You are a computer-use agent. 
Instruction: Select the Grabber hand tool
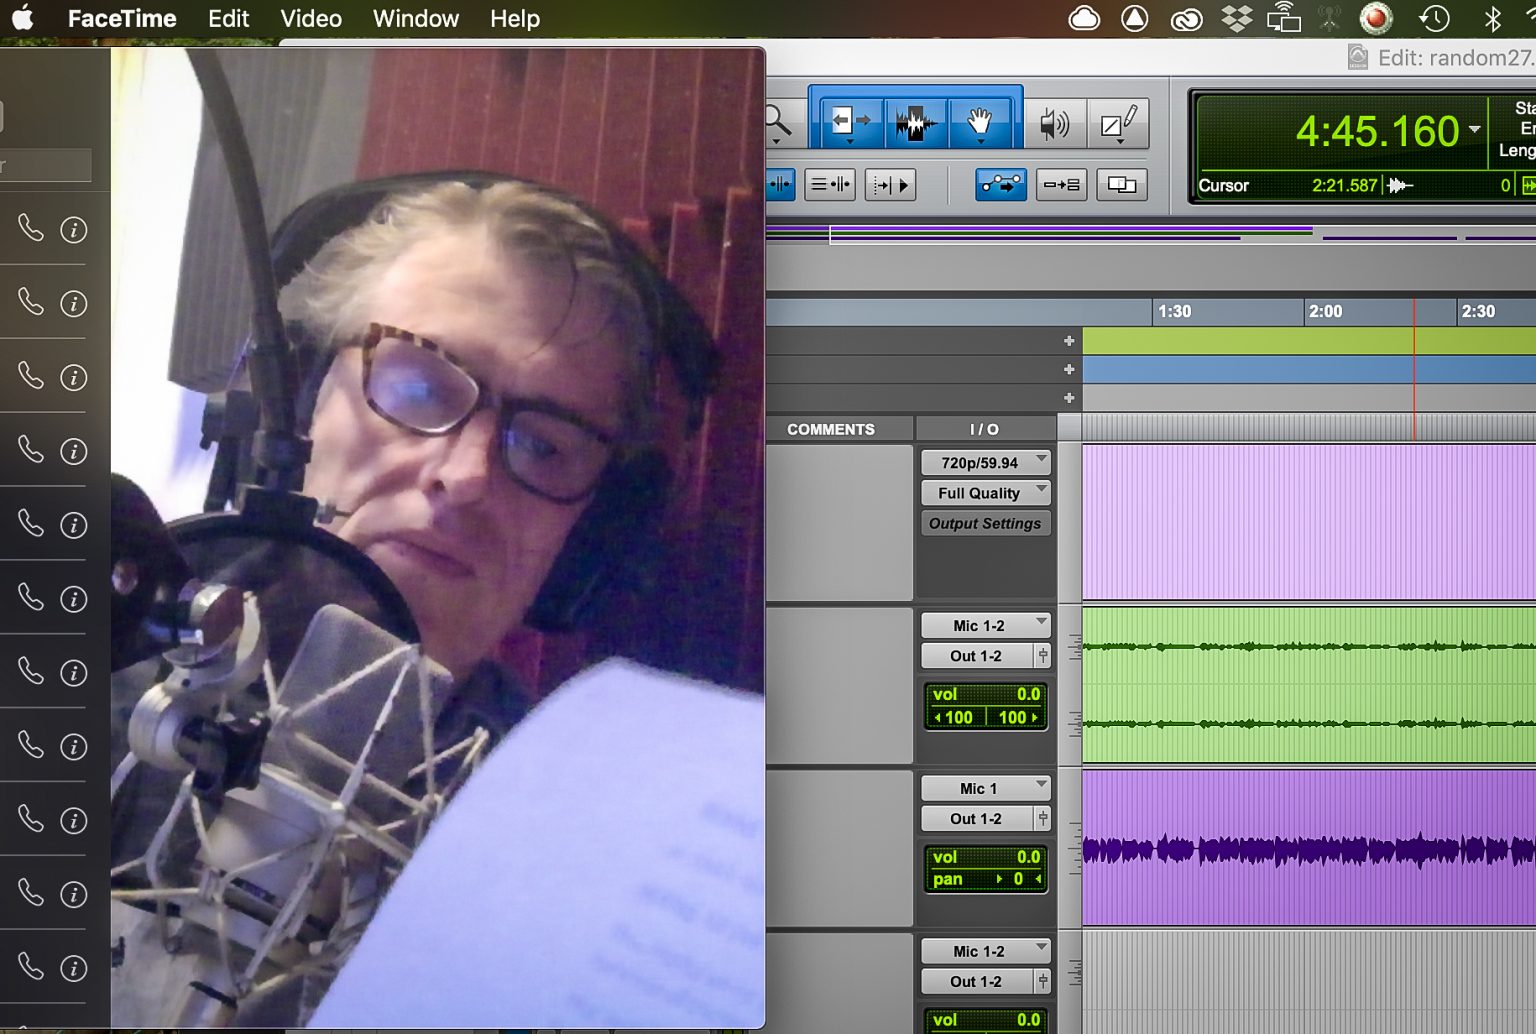979,122
